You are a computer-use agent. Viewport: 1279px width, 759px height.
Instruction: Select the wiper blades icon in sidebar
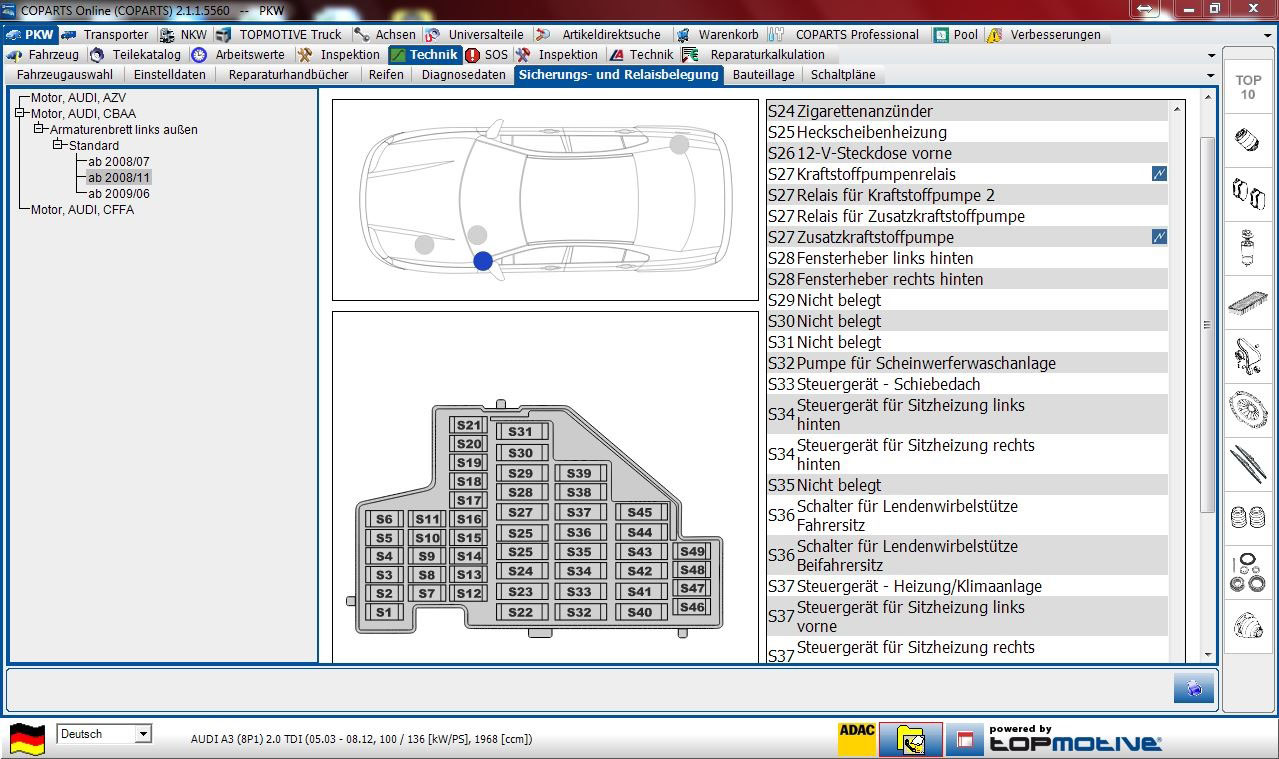point(1248,464)
